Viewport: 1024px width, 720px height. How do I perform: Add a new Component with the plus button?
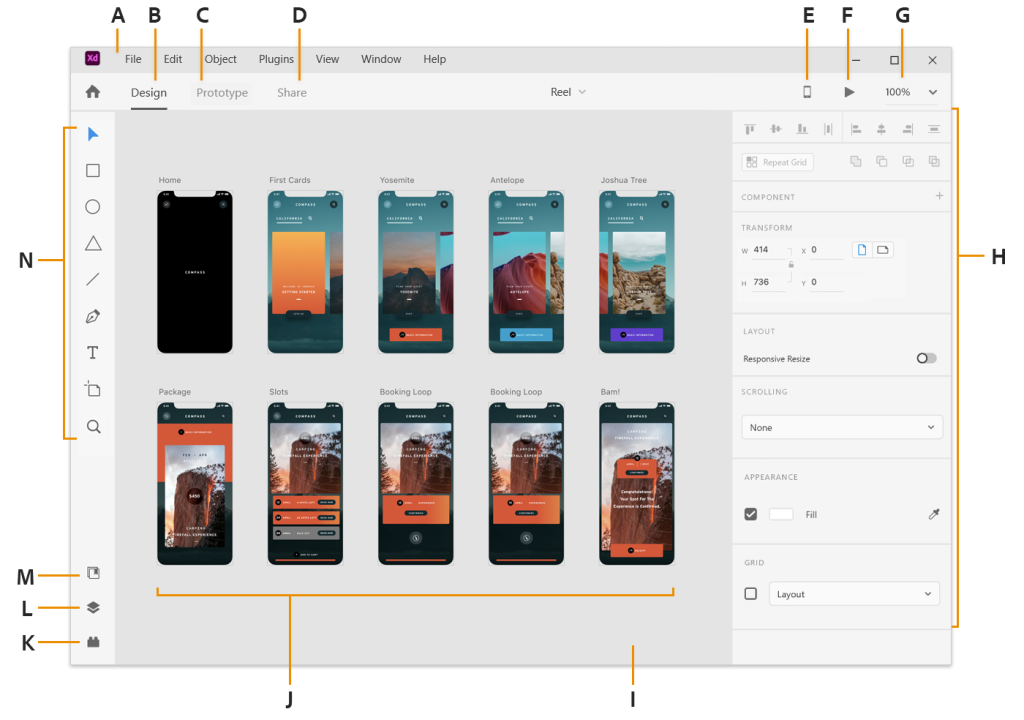(x=939, y=197)
